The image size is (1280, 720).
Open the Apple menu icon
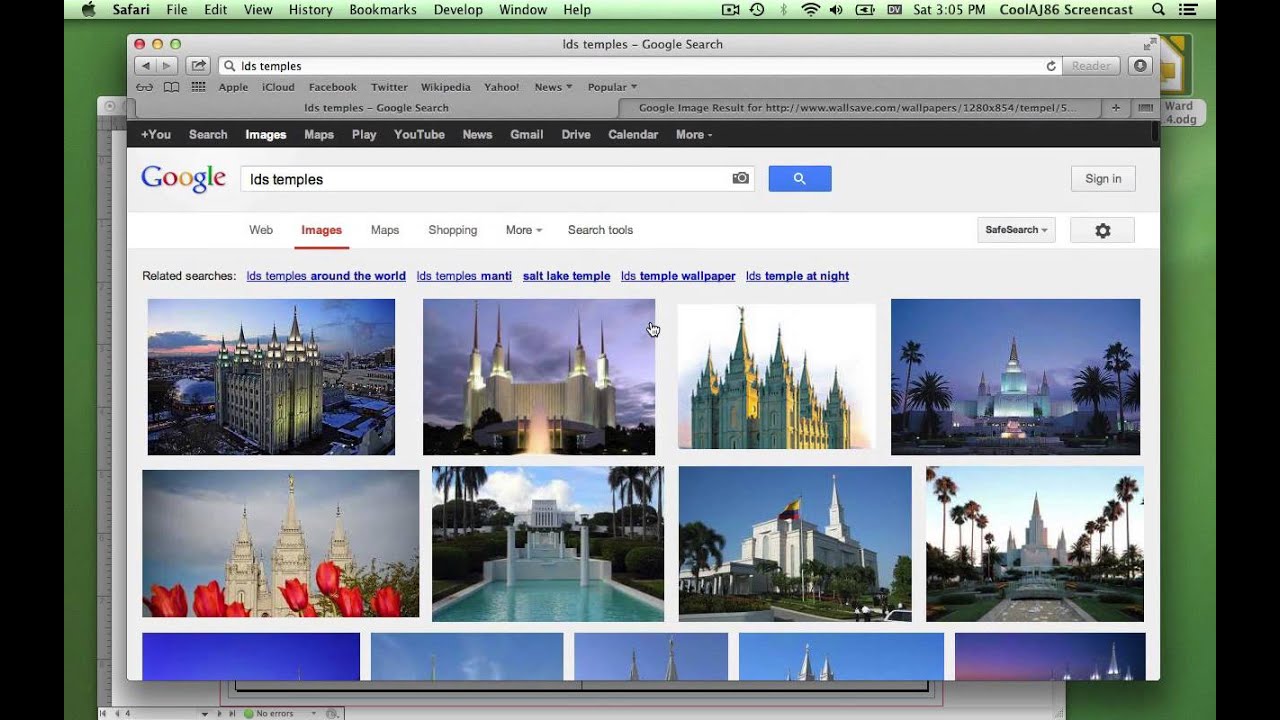(x=88, y=9)
